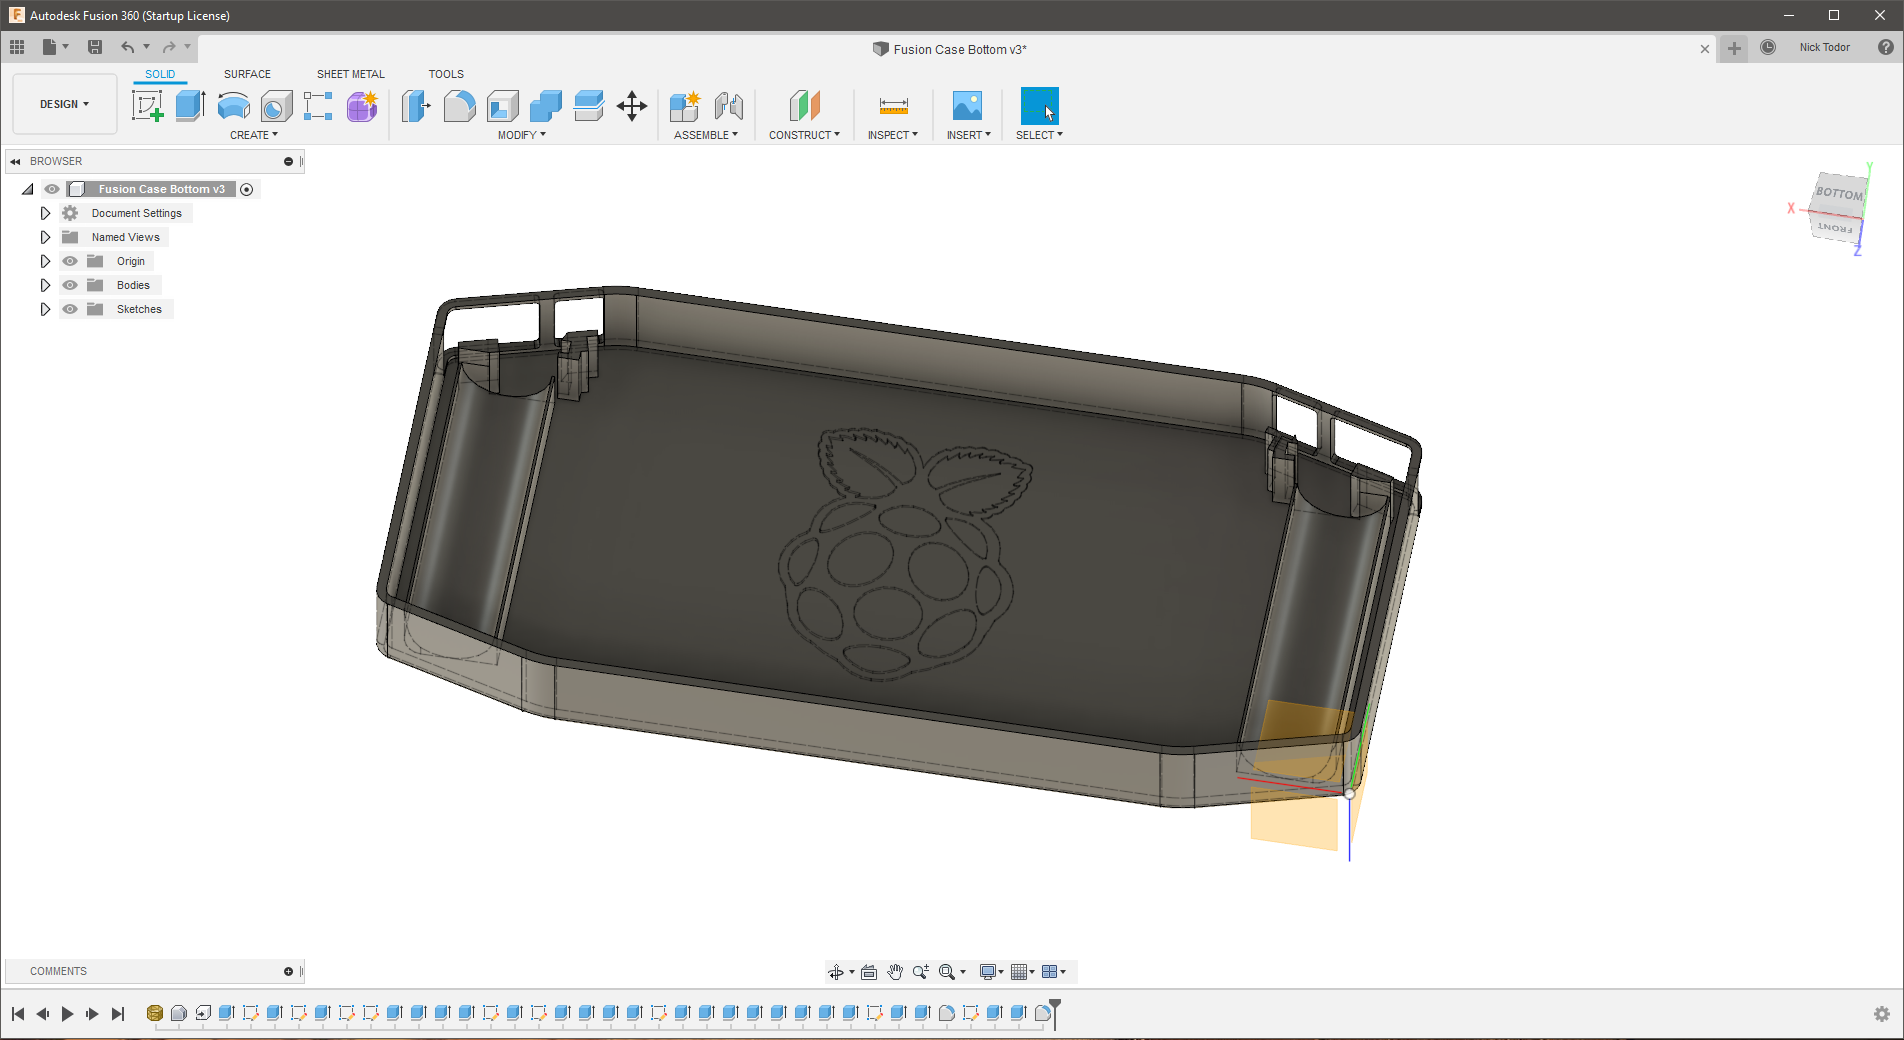This screenshot has height=1040, width=1904.
Task: Close the Fusion Case Bottom v3 document tab
Action: click(1705, 49)
